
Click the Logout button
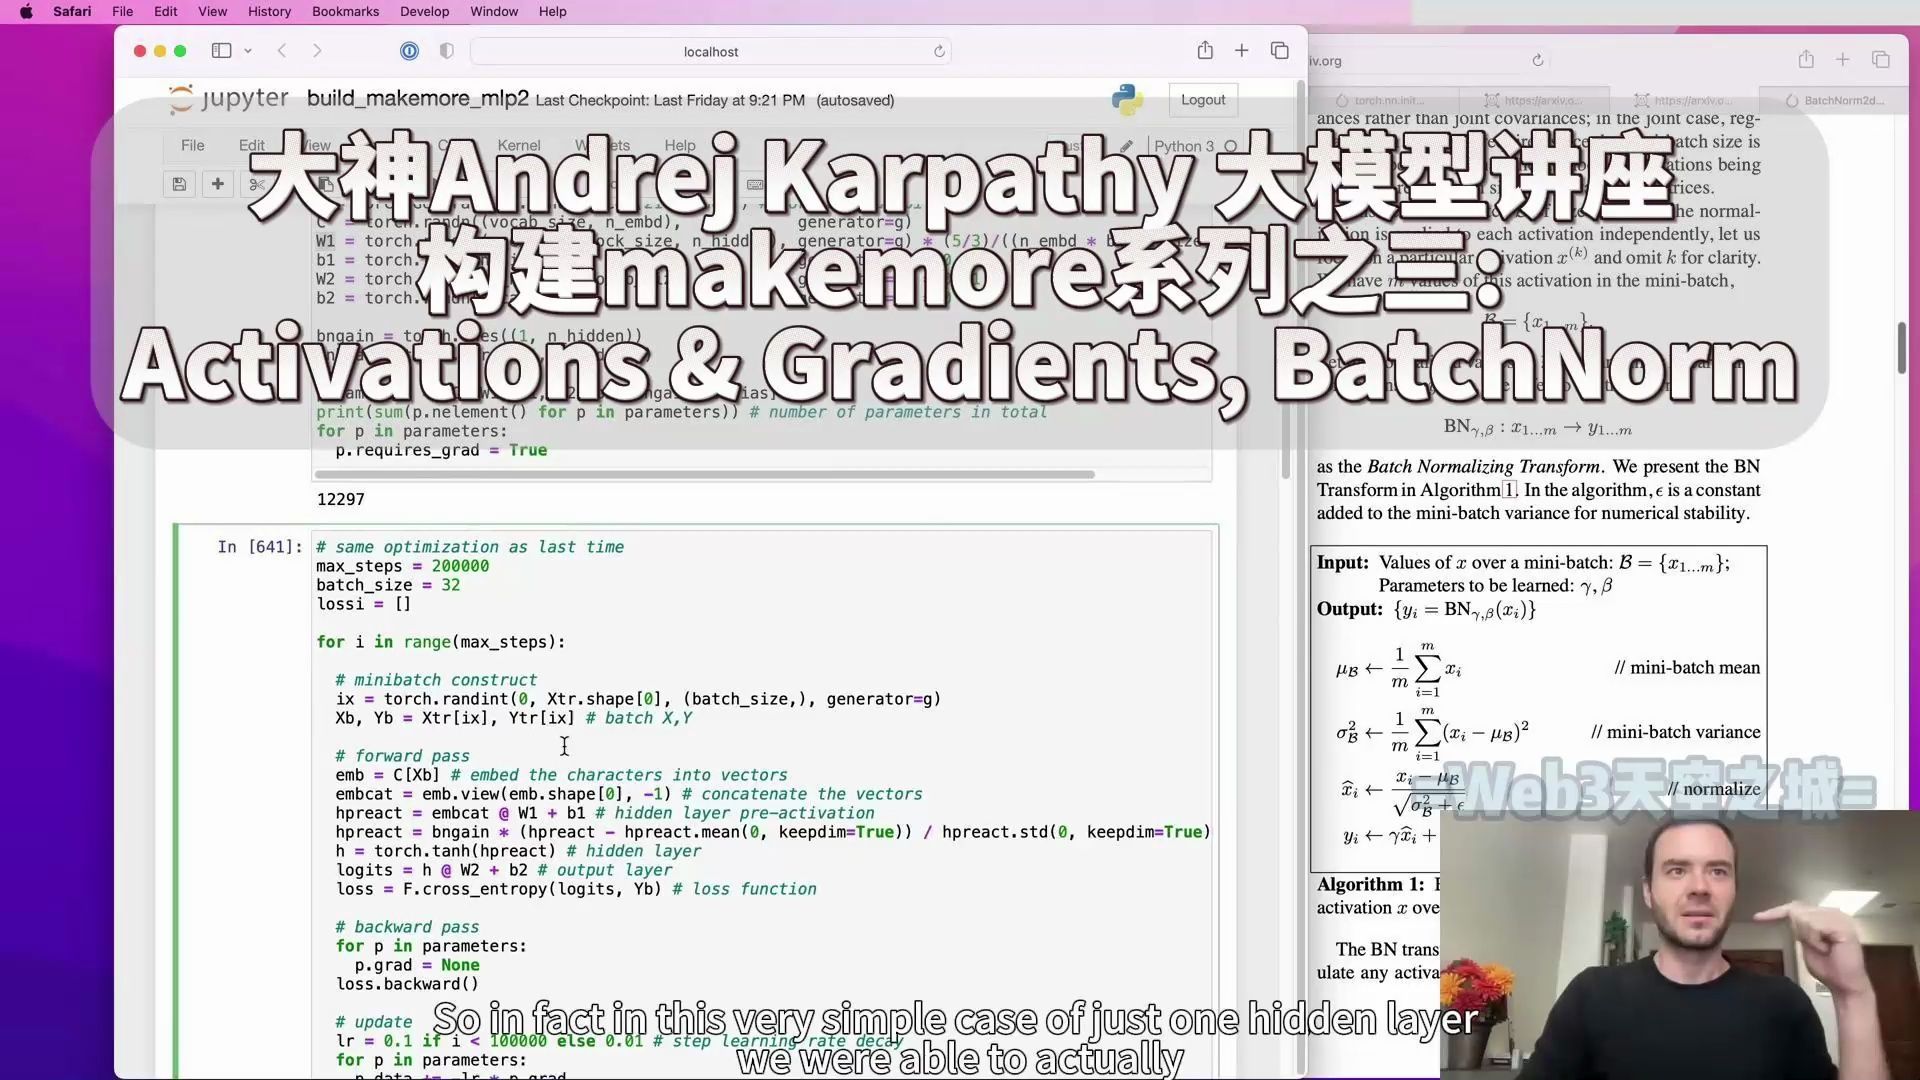pyautogui.click(x=1202, y=100)
